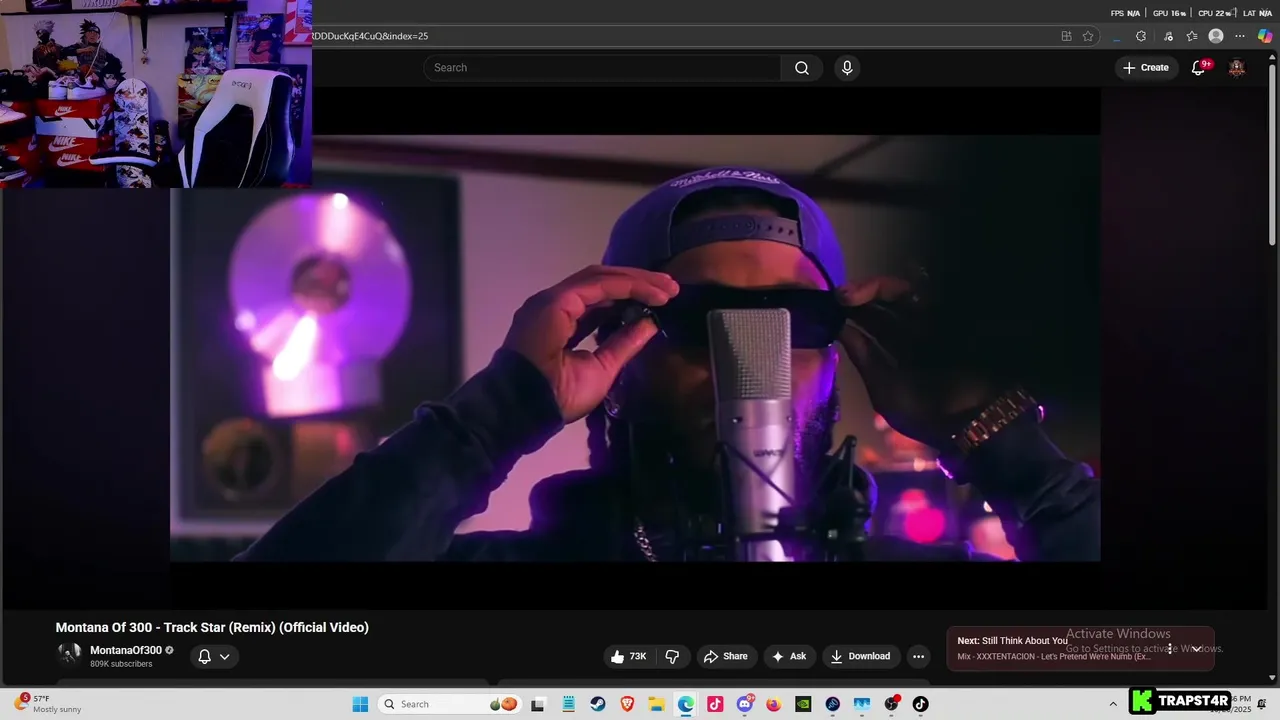Open MontanaOf300 channel name link

point(126,650)
